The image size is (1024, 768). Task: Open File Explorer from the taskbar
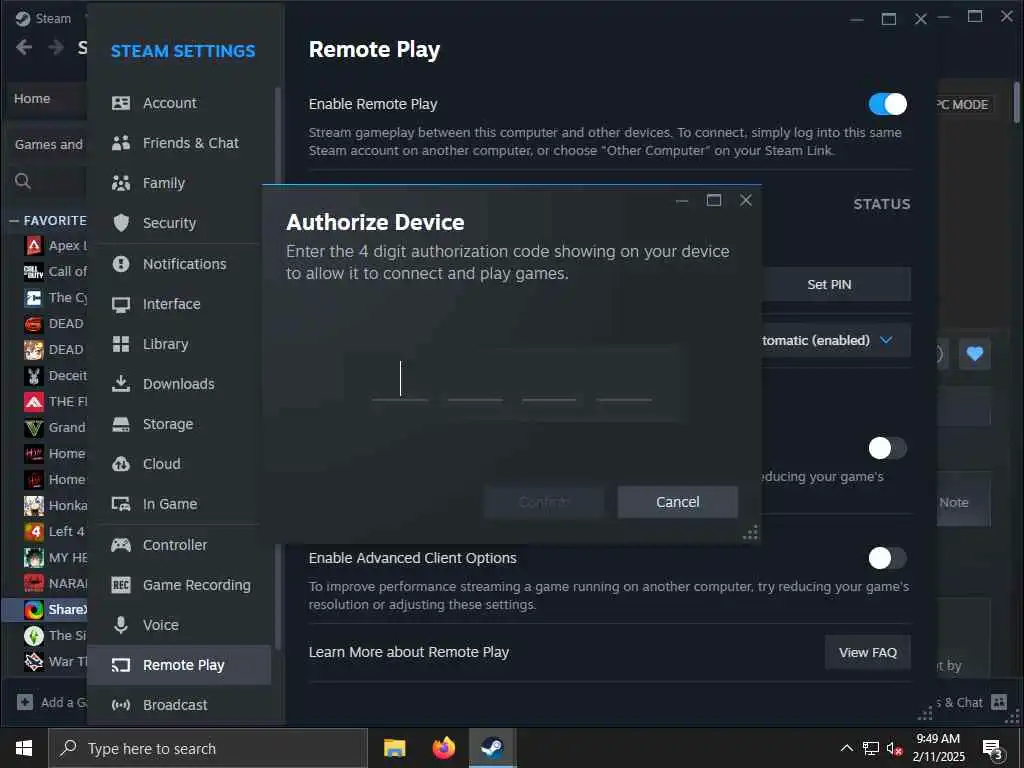[394, 748]
